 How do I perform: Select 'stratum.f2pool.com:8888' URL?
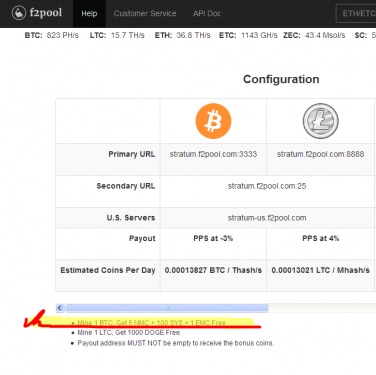[x=320, y=154]
